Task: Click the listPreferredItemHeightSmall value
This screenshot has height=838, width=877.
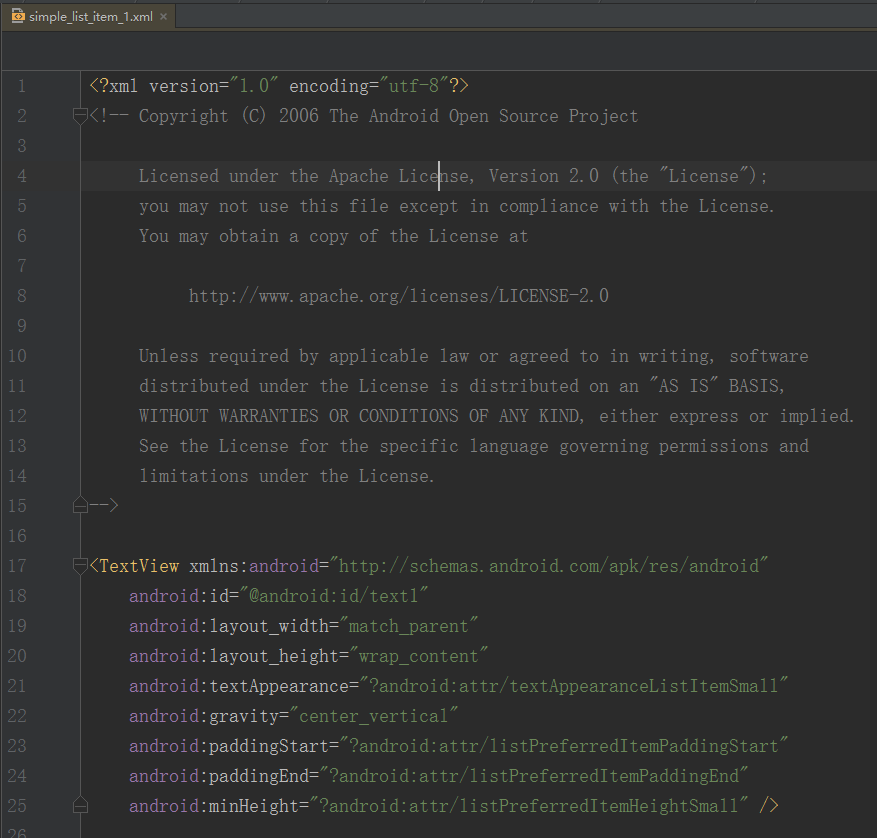Action: point(529,806)
